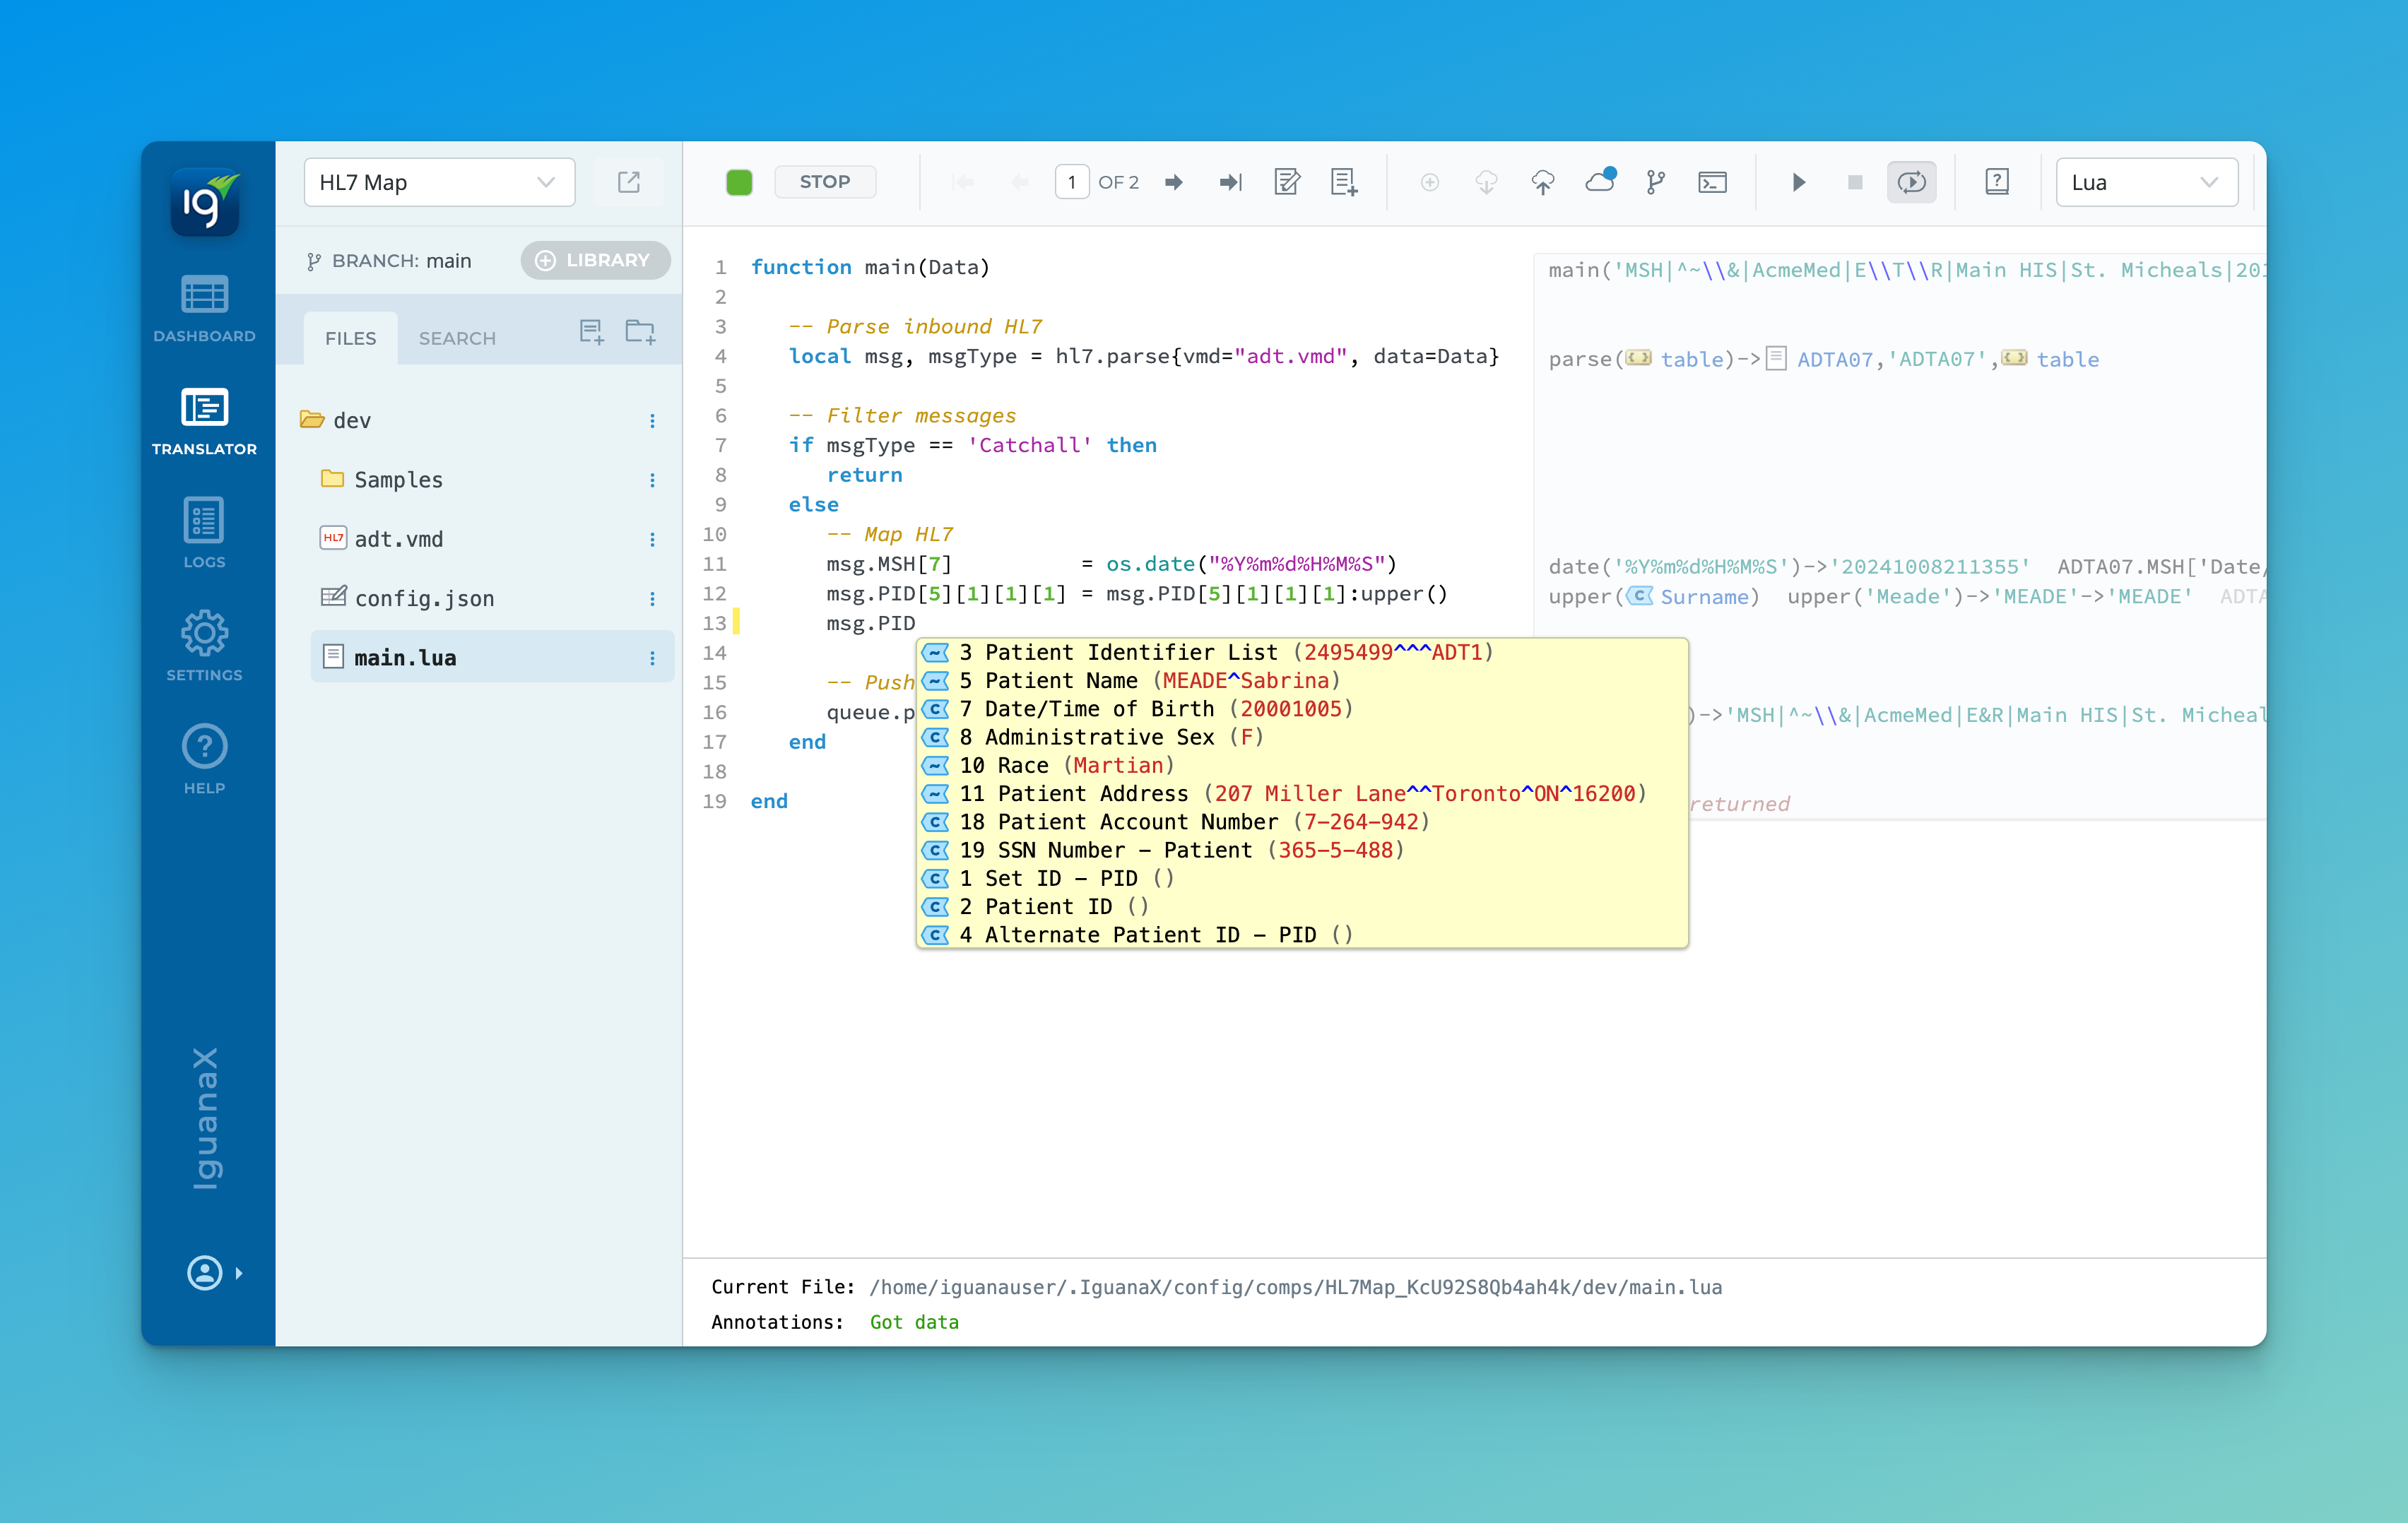2408x1523 pixels.
Task: Open the help book icon in toolbar
Action: pos(1997,182)
